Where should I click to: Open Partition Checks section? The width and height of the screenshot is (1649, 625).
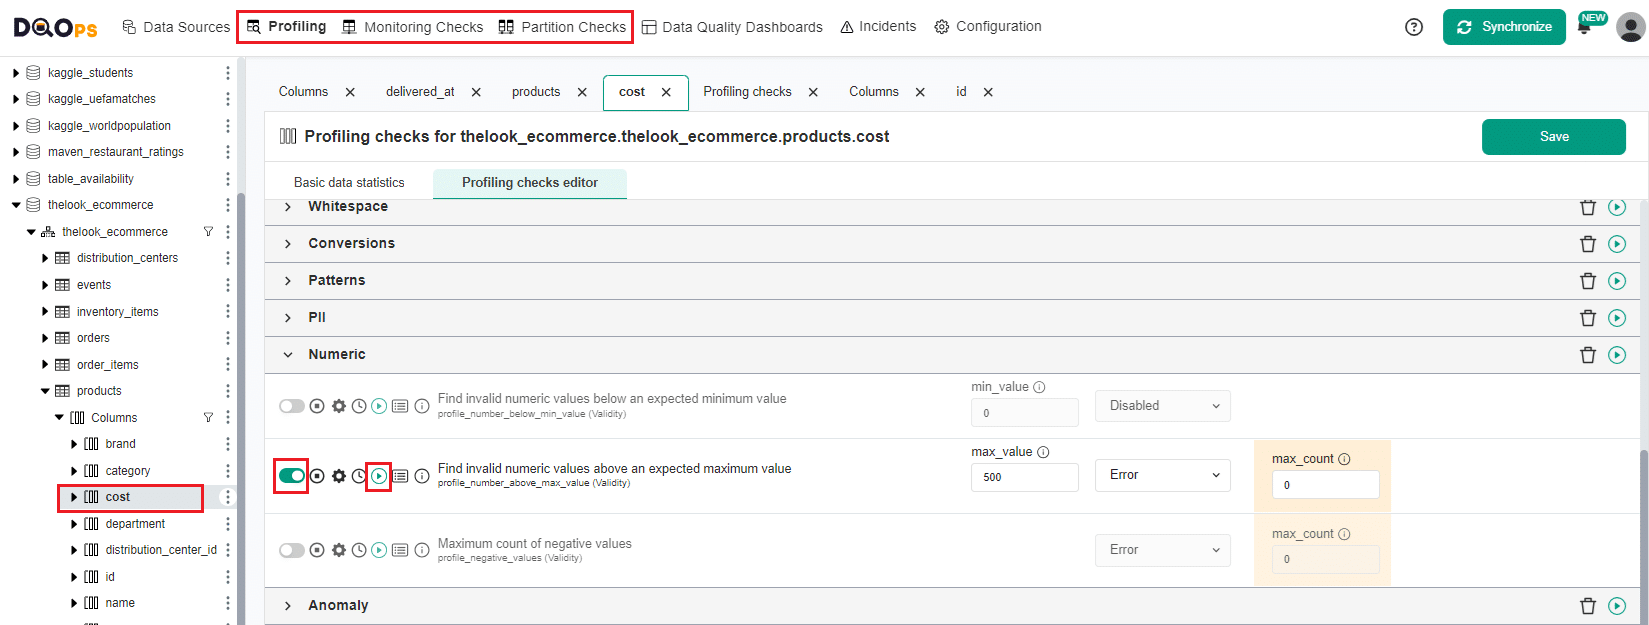point(562,27)
